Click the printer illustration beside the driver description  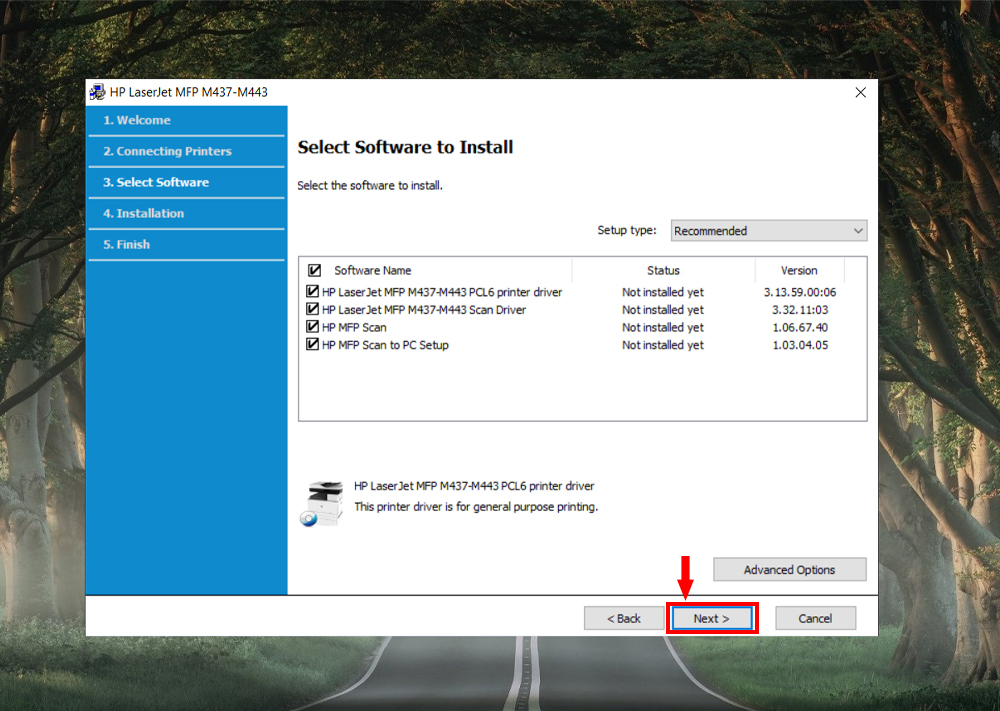click(322, 504)
